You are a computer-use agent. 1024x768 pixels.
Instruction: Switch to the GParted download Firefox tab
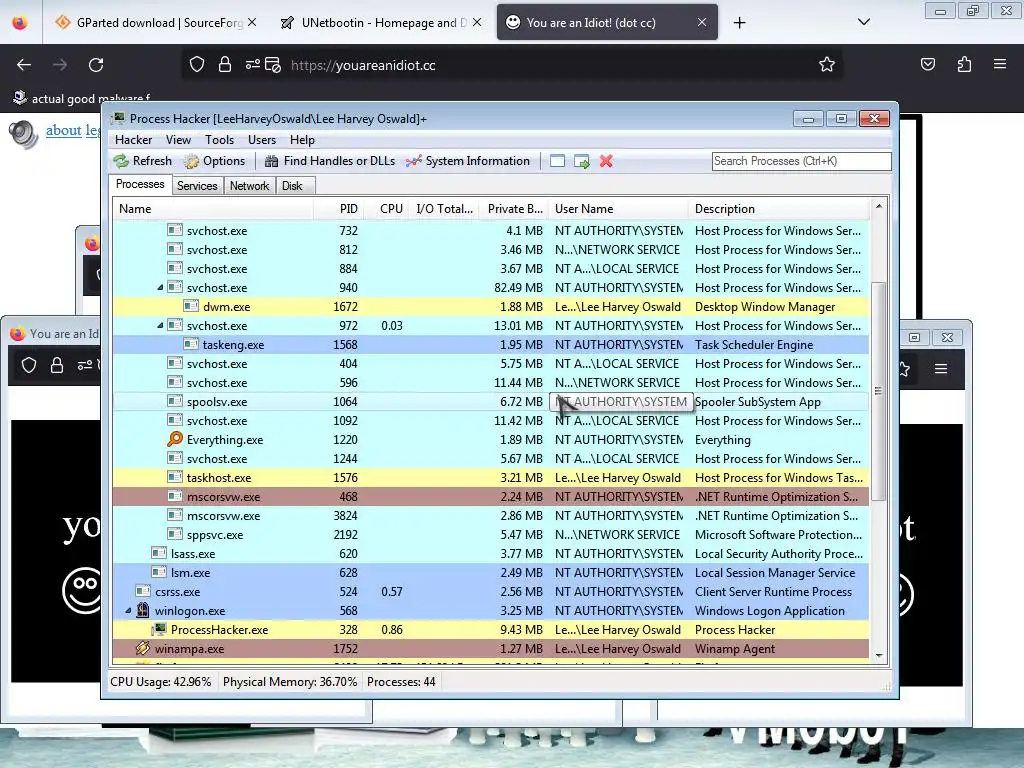coord(157,23)
